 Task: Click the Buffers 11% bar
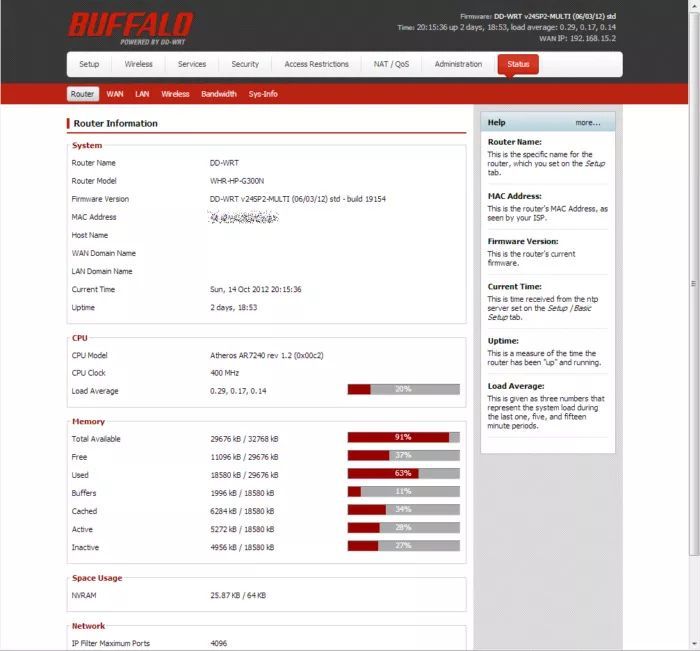(x=404, y=492)
